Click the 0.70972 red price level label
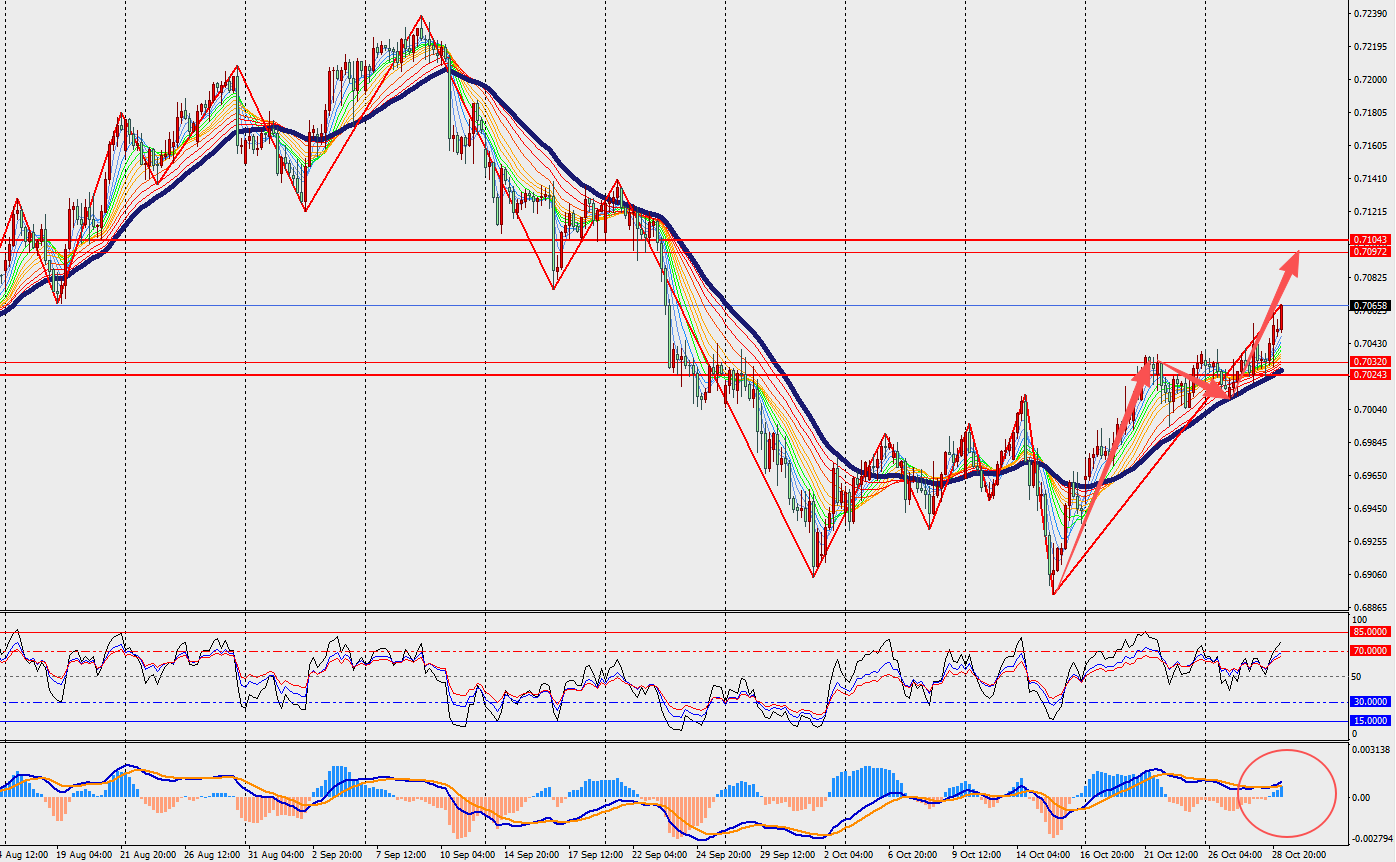Image resolution: width=1396 pixels, height=862 pixels. coord(1369,252)
